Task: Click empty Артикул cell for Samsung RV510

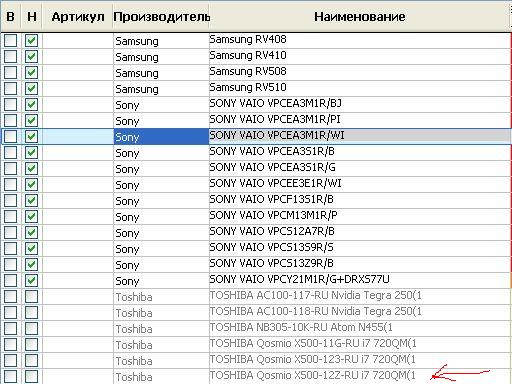Action: pos(78,89)
